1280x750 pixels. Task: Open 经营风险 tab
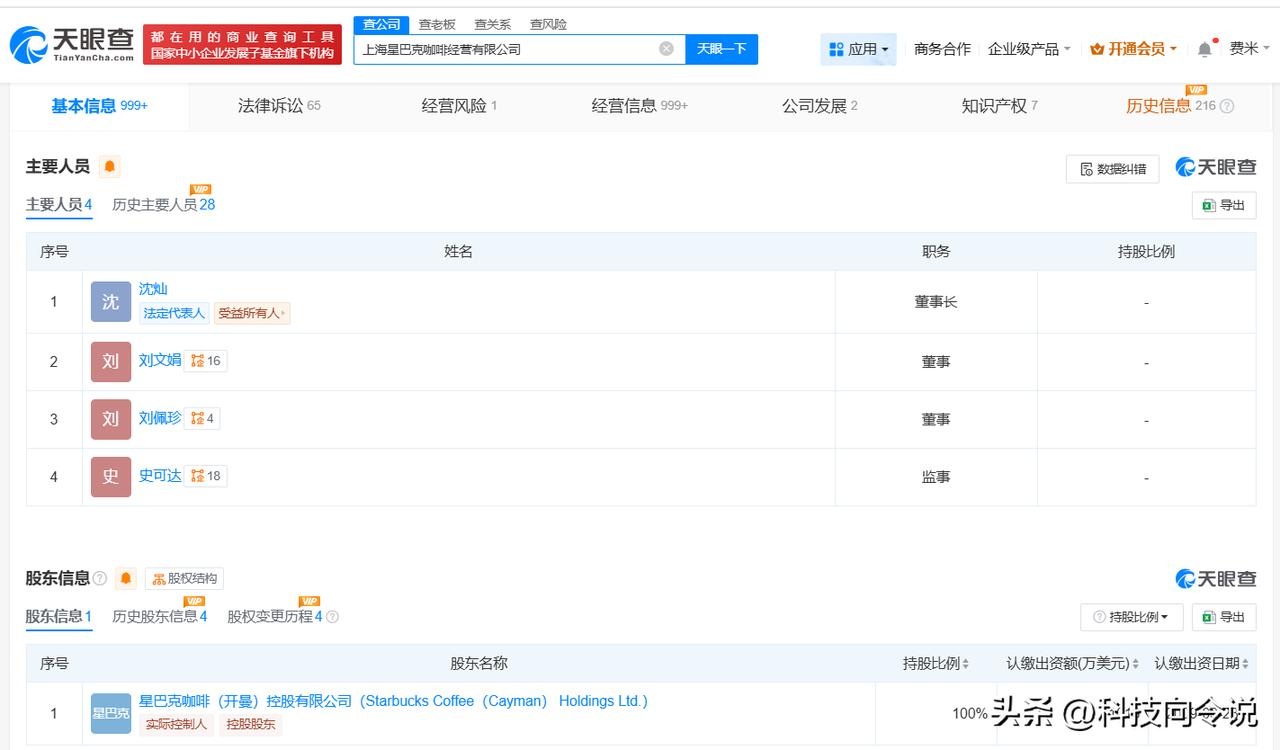point(459,106)
